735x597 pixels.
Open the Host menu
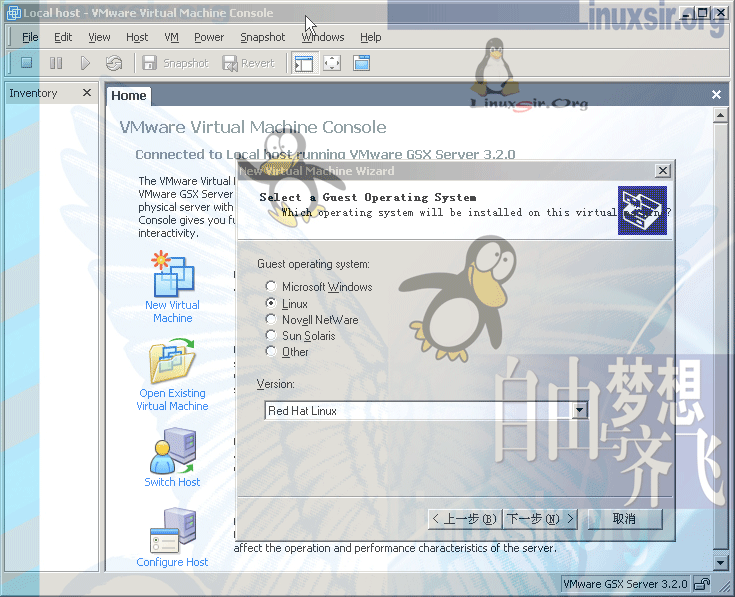point(137,37)
